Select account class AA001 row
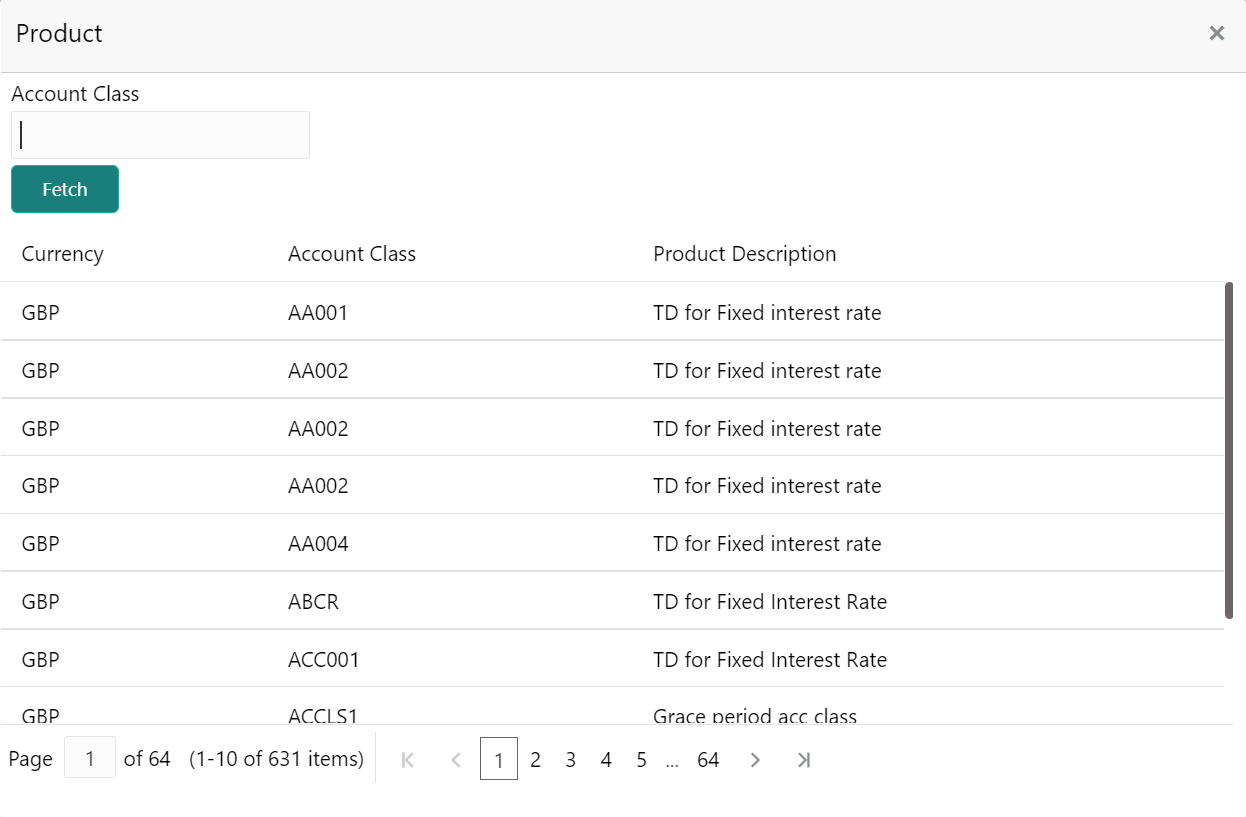This screenshot has width=1246, height=817. [x=318, y=313]
